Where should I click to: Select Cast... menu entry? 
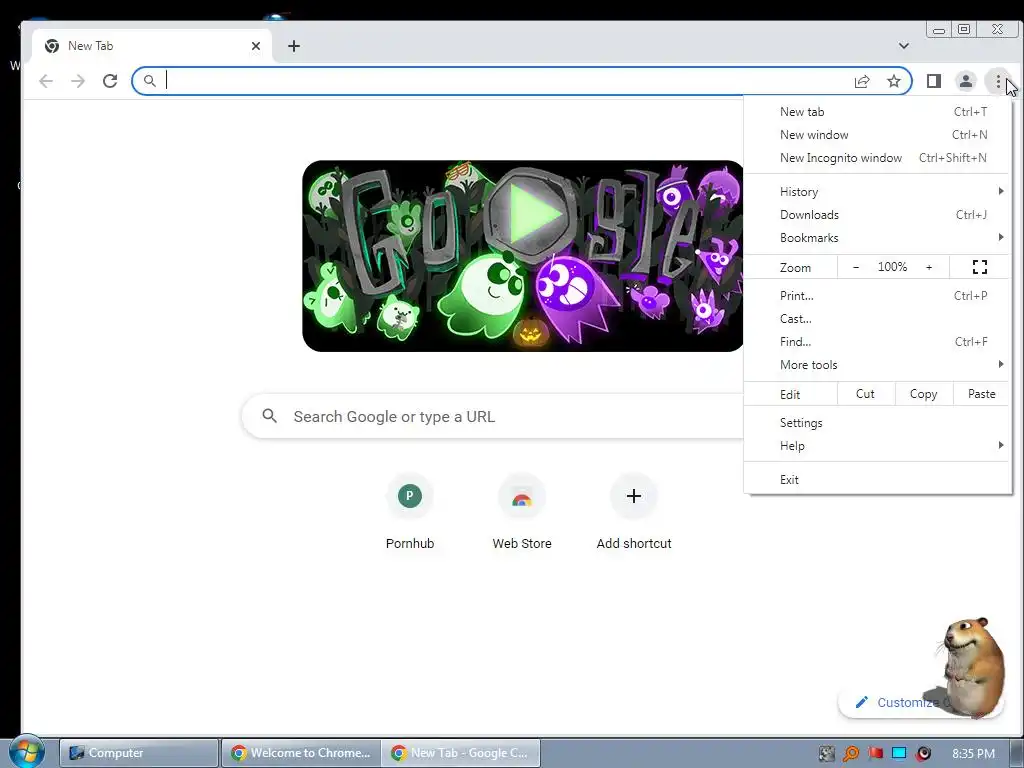pyautogui.click(x=878, y=319)
